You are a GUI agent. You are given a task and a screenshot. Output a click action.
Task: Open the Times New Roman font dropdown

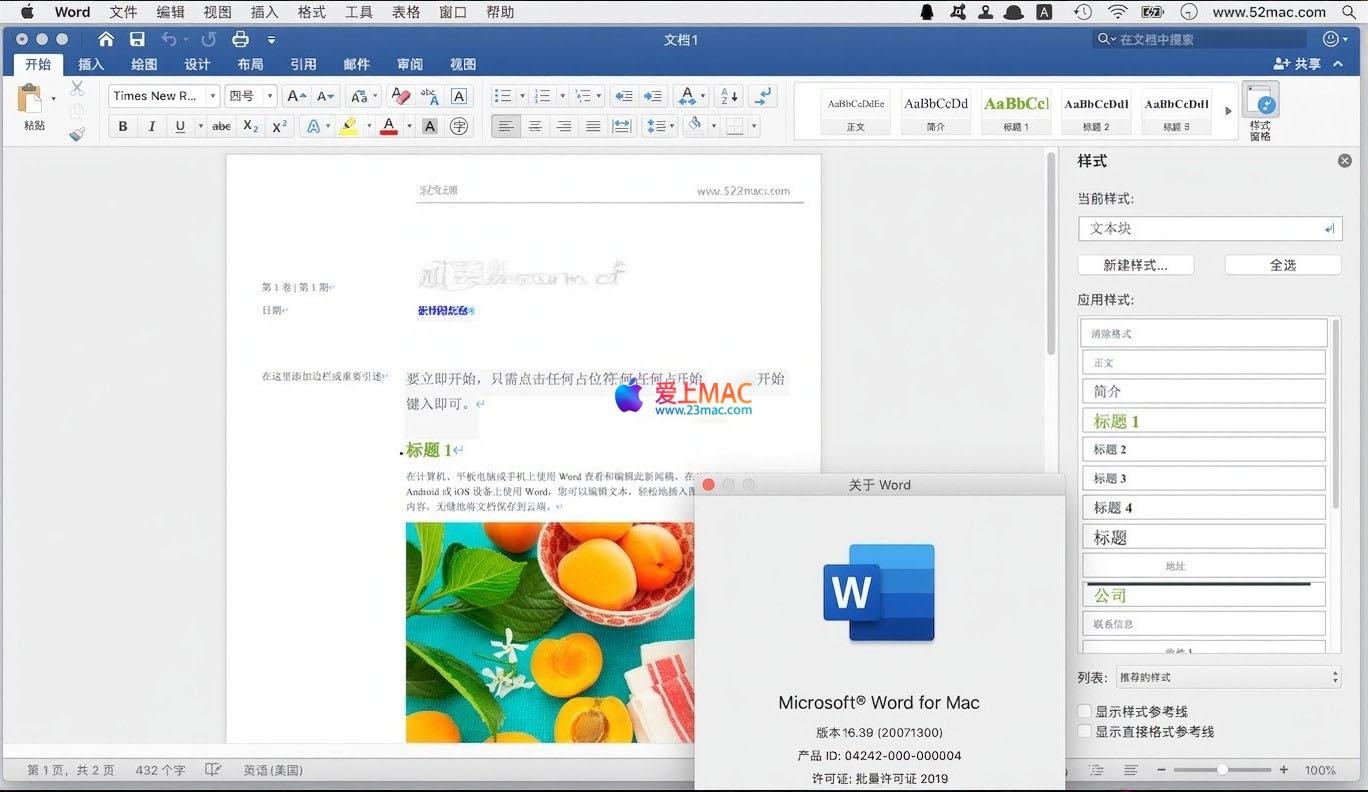tap(213, 96)
